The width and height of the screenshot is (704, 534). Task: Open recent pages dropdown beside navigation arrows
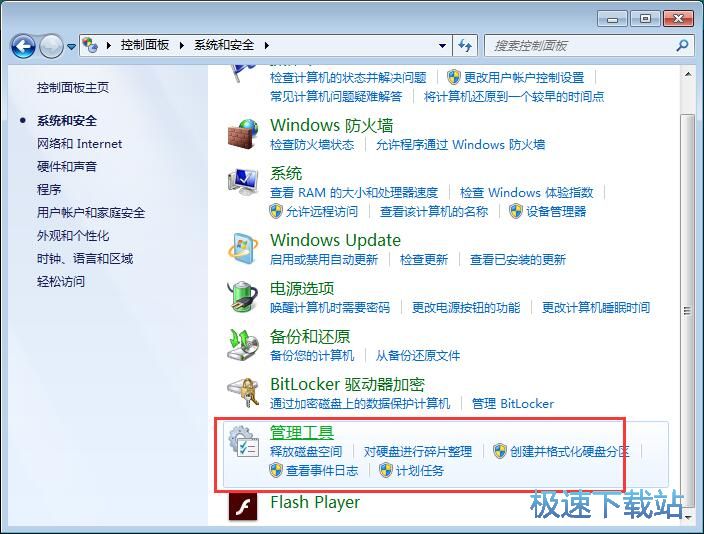71,46
